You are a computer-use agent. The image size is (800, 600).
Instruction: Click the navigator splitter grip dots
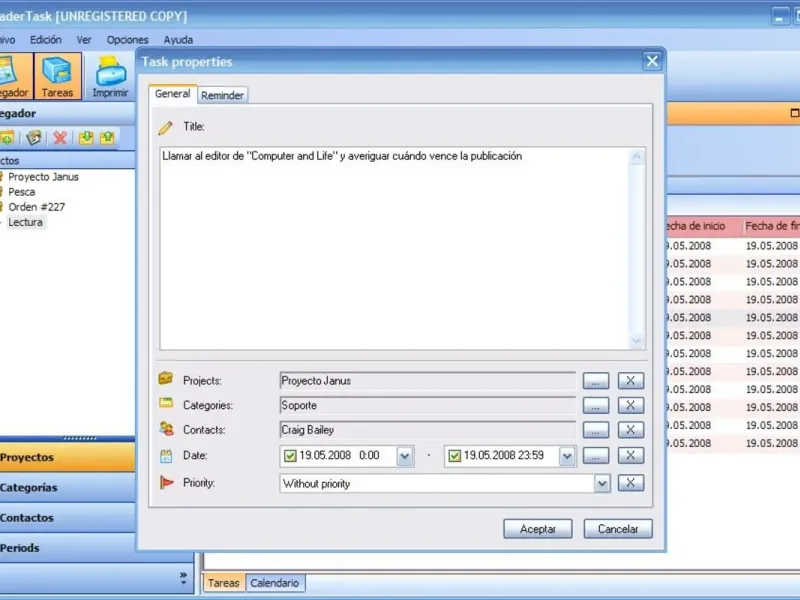[x=80, y=438]
